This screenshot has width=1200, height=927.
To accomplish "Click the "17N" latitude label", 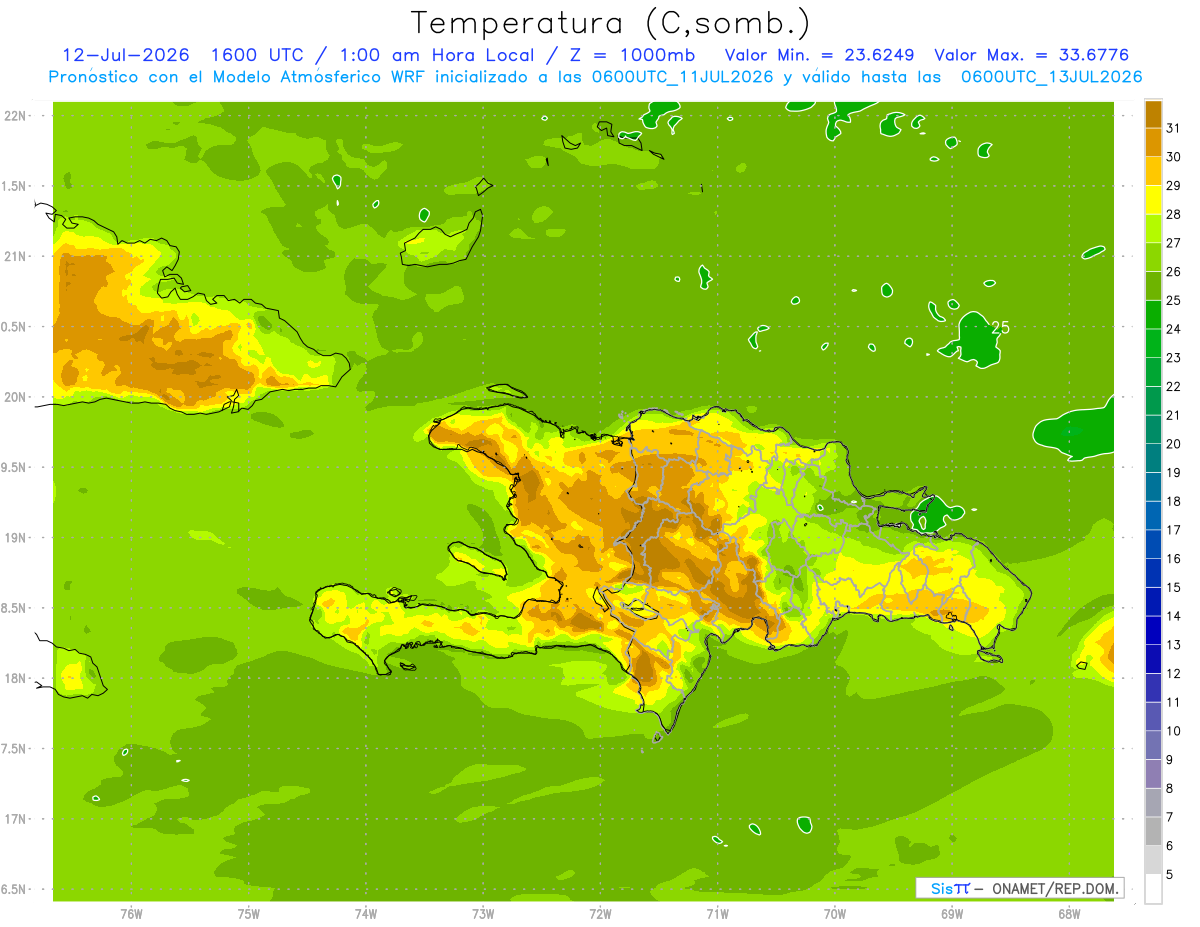I will coord(16,819).
